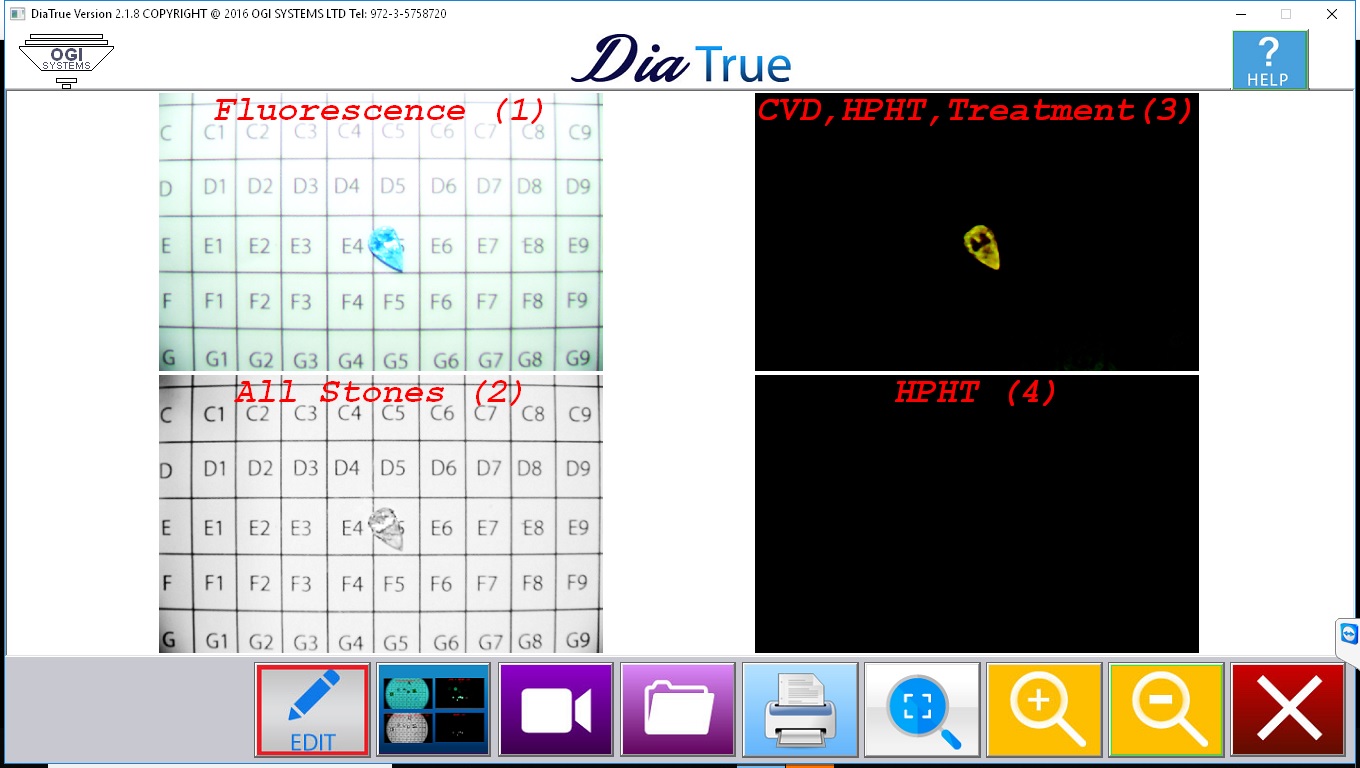Open the four-panel view thumbnail button

tap(433, 709)
